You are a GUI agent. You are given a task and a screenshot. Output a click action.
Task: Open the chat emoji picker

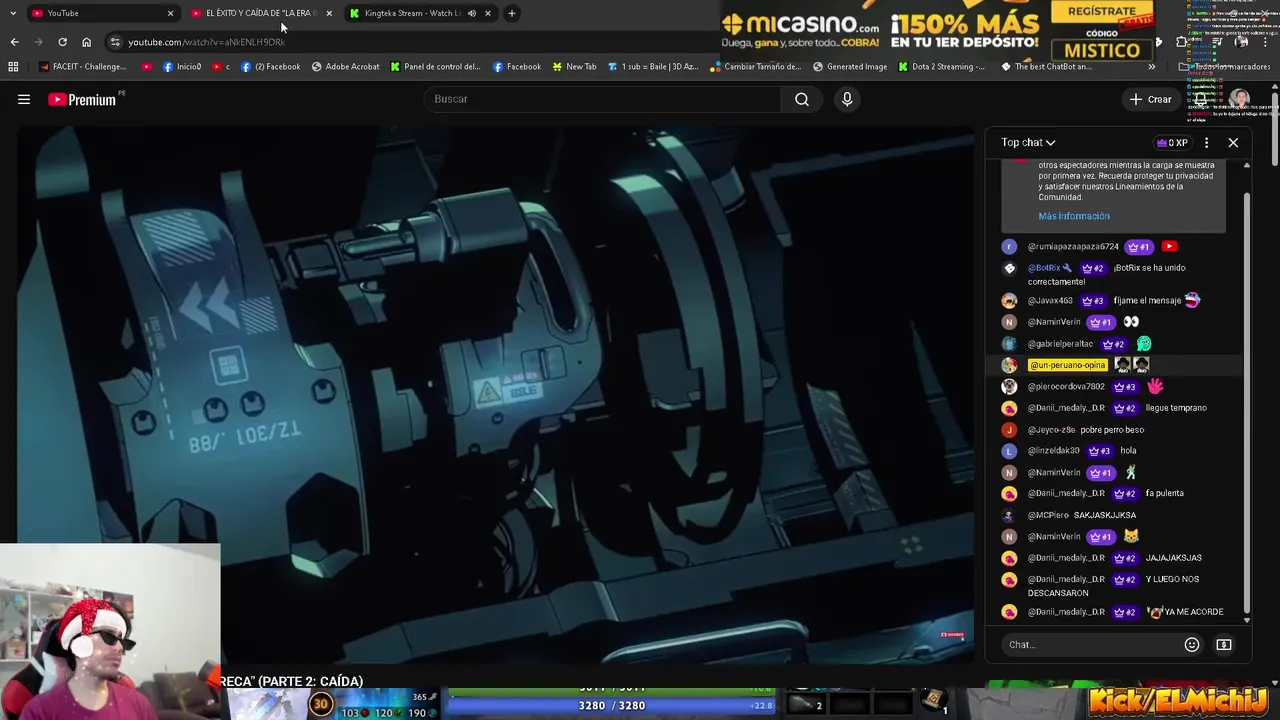click(x=1191, y=645)
